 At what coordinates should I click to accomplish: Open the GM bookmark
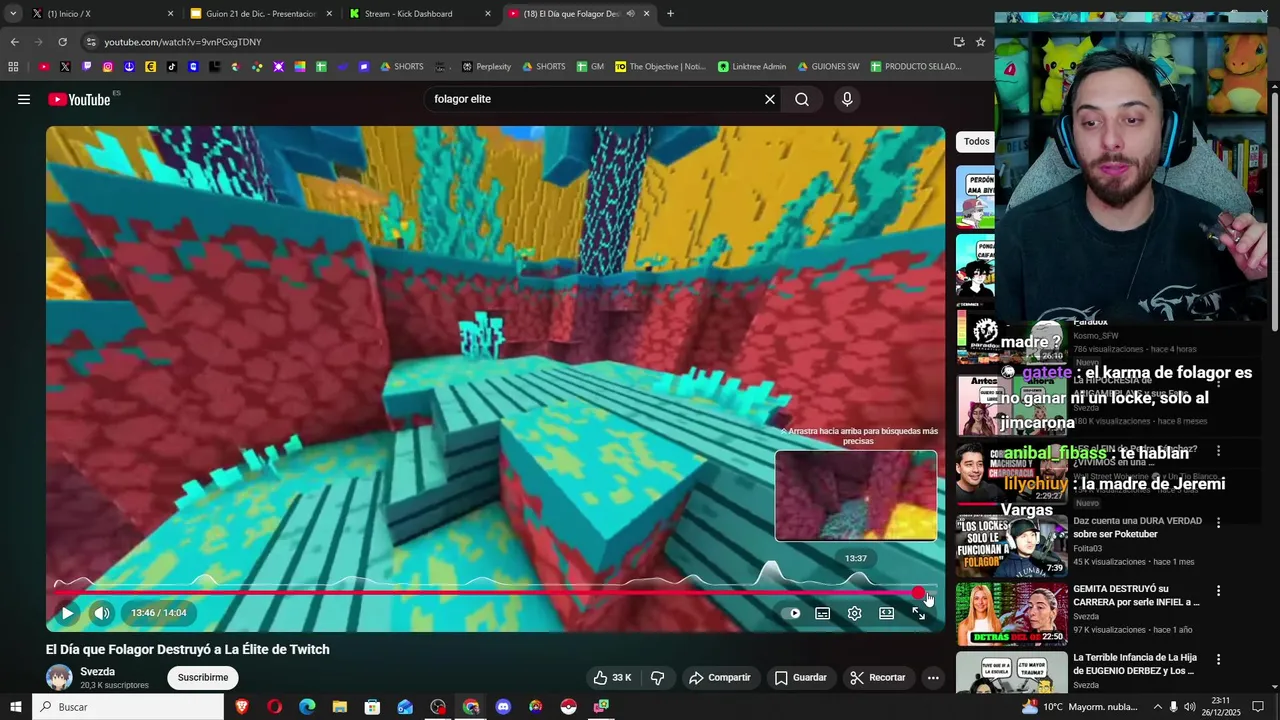click(590, 67)
